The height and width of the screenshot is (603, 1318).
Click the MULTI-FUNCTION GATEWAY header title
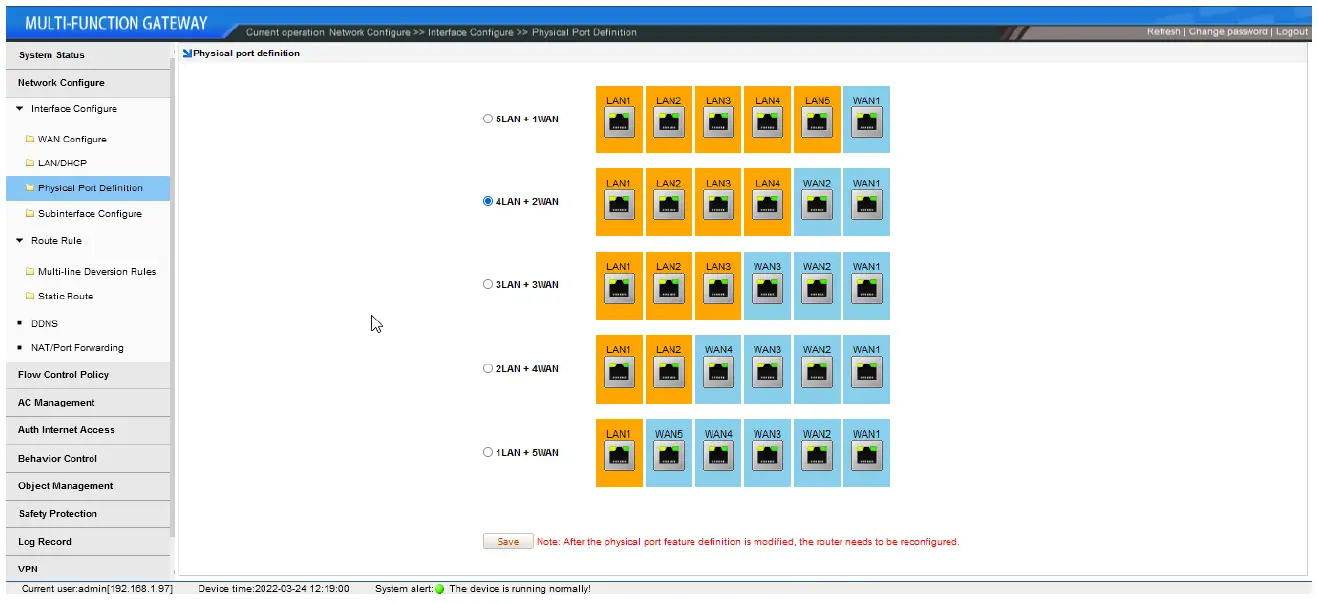[x=116, y=23]
